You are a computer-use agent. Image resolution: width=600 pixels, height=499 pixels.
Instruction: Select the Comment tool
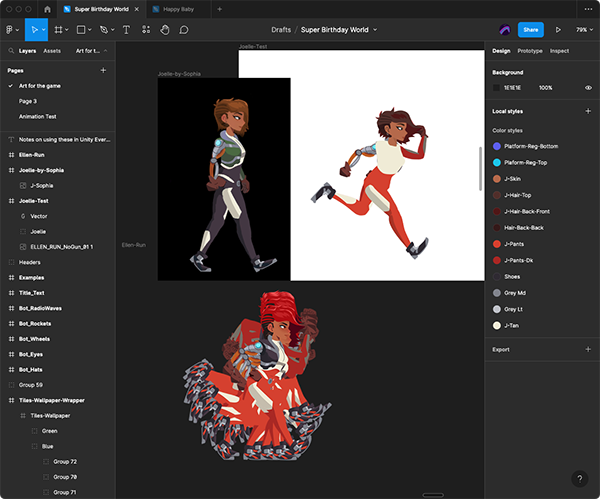(x=184, y=30)
